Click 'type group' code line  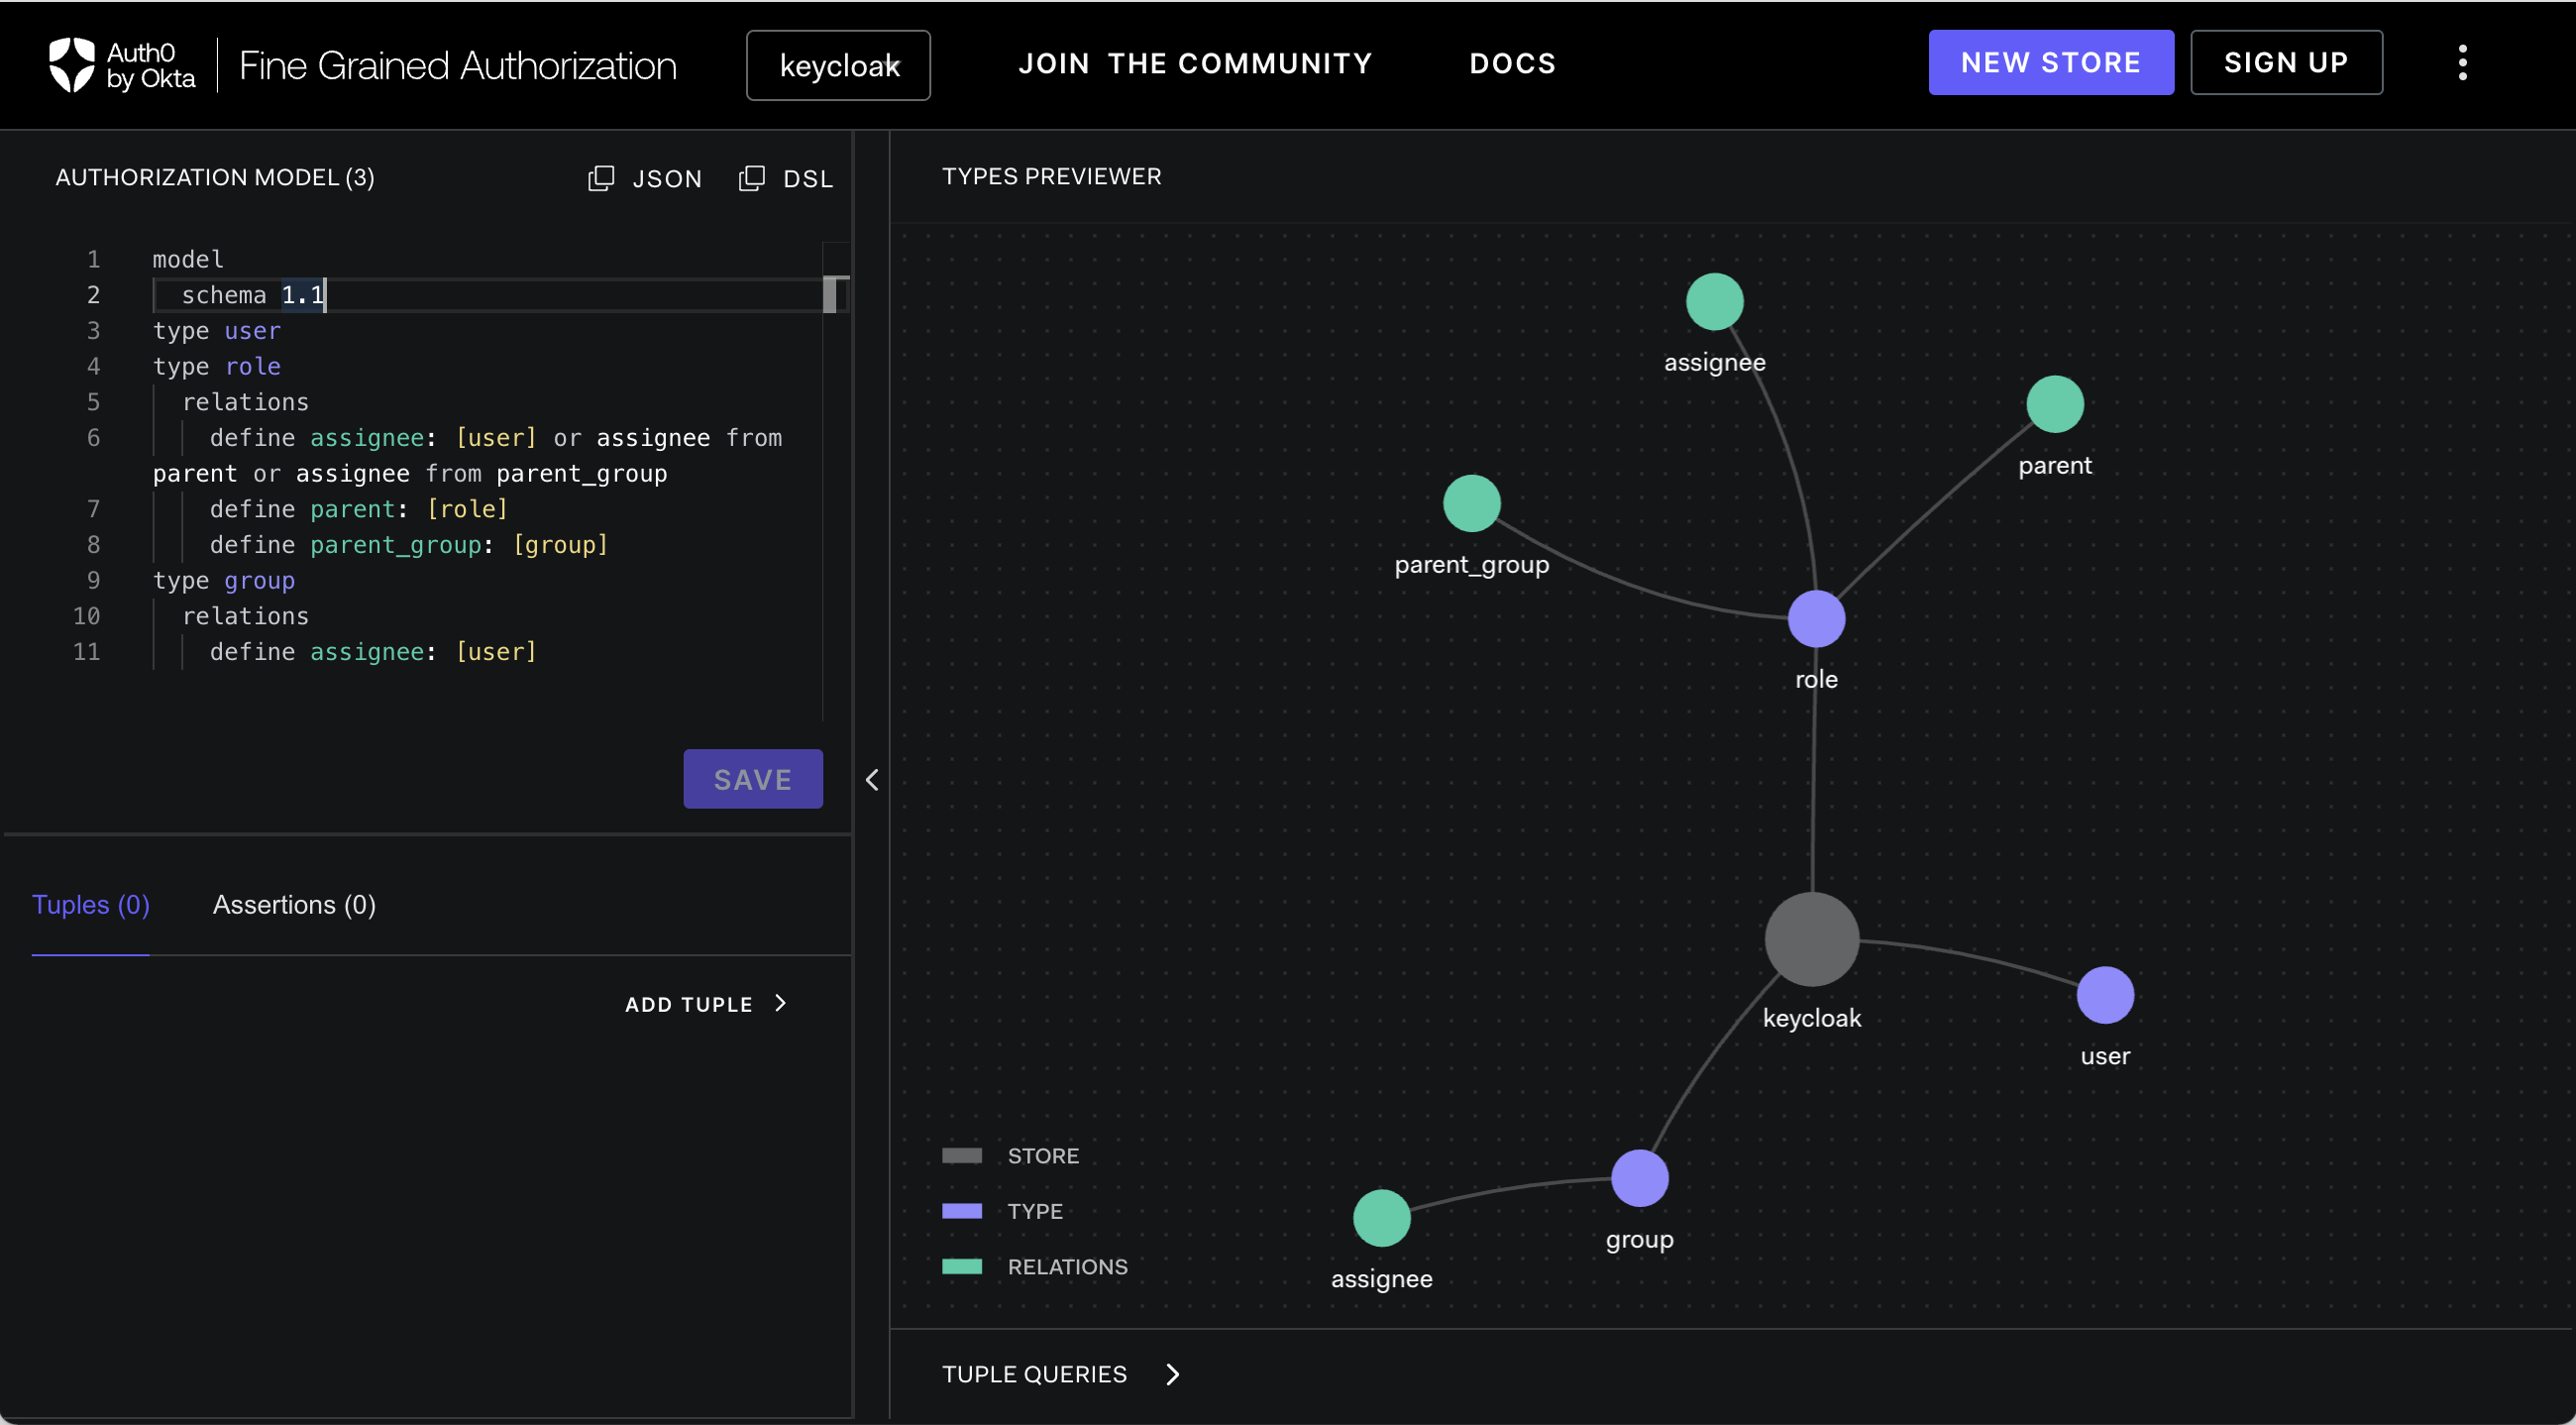click(x=223, y=580)
